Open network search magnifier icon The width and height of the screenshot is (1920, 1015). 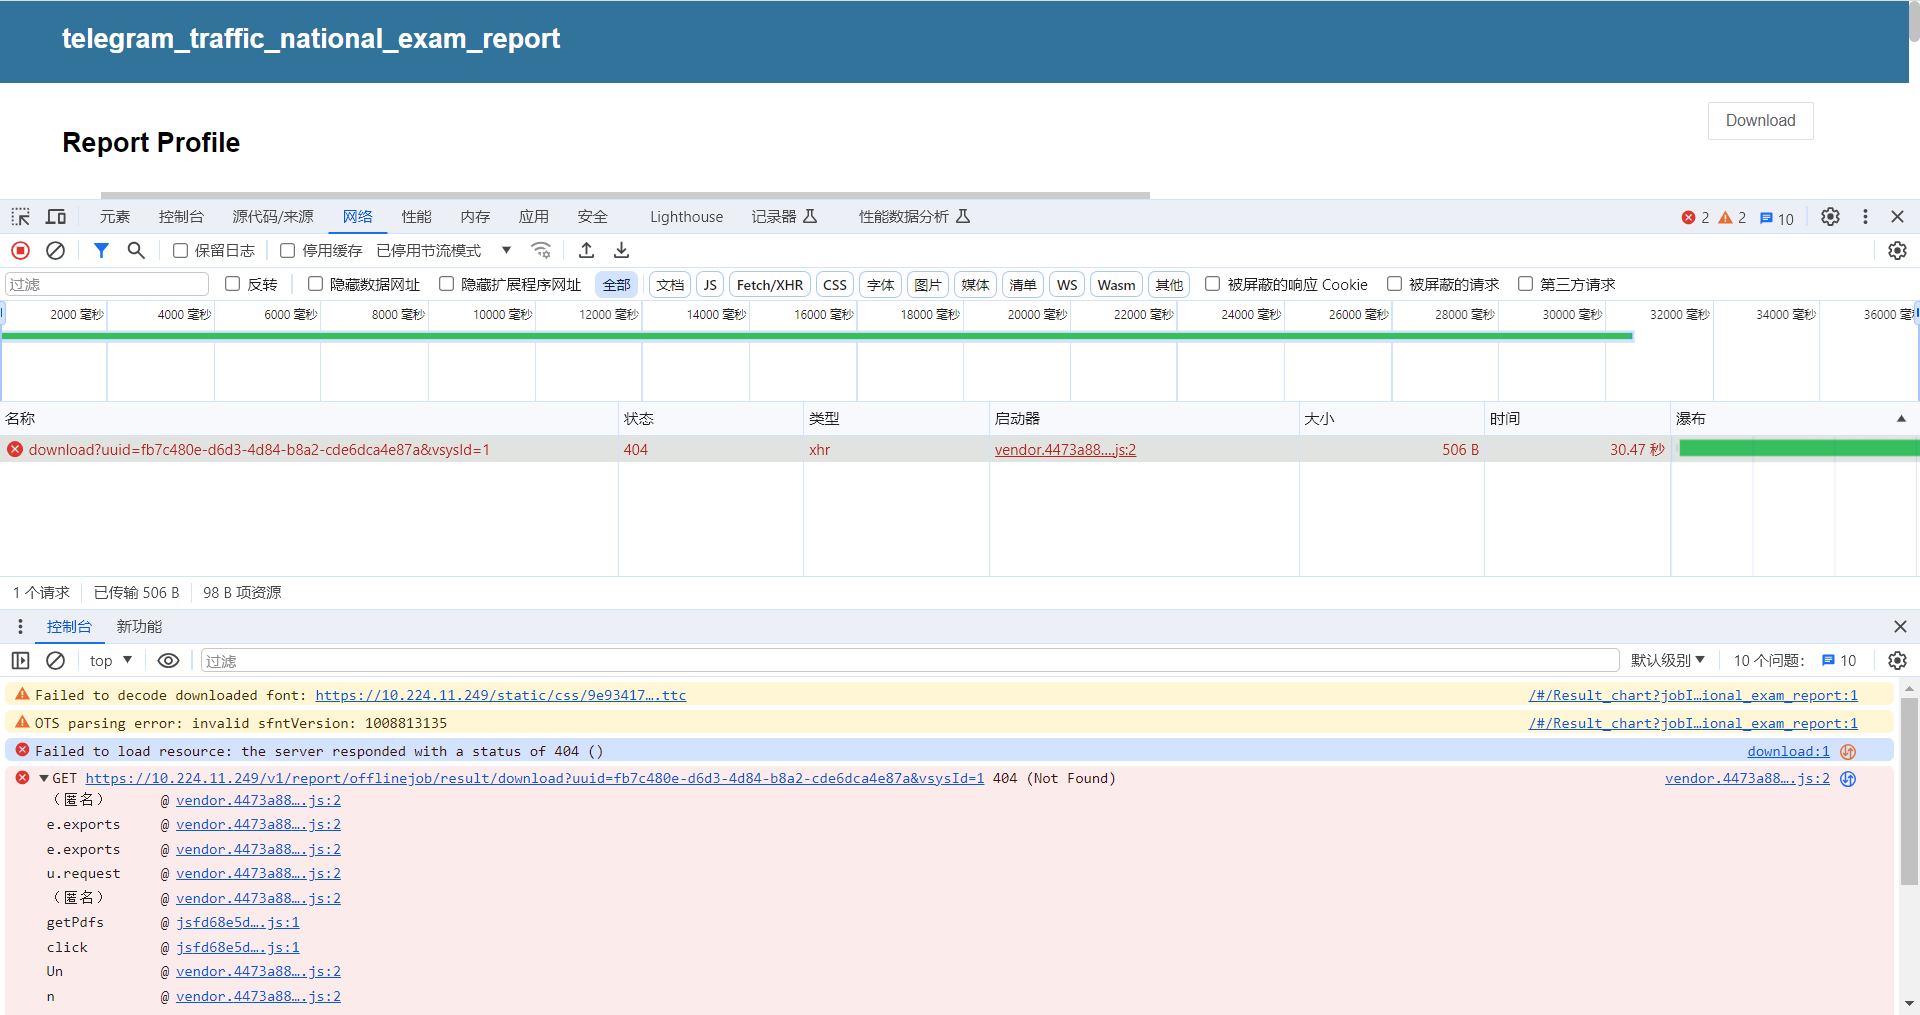(x=136, y=251)
